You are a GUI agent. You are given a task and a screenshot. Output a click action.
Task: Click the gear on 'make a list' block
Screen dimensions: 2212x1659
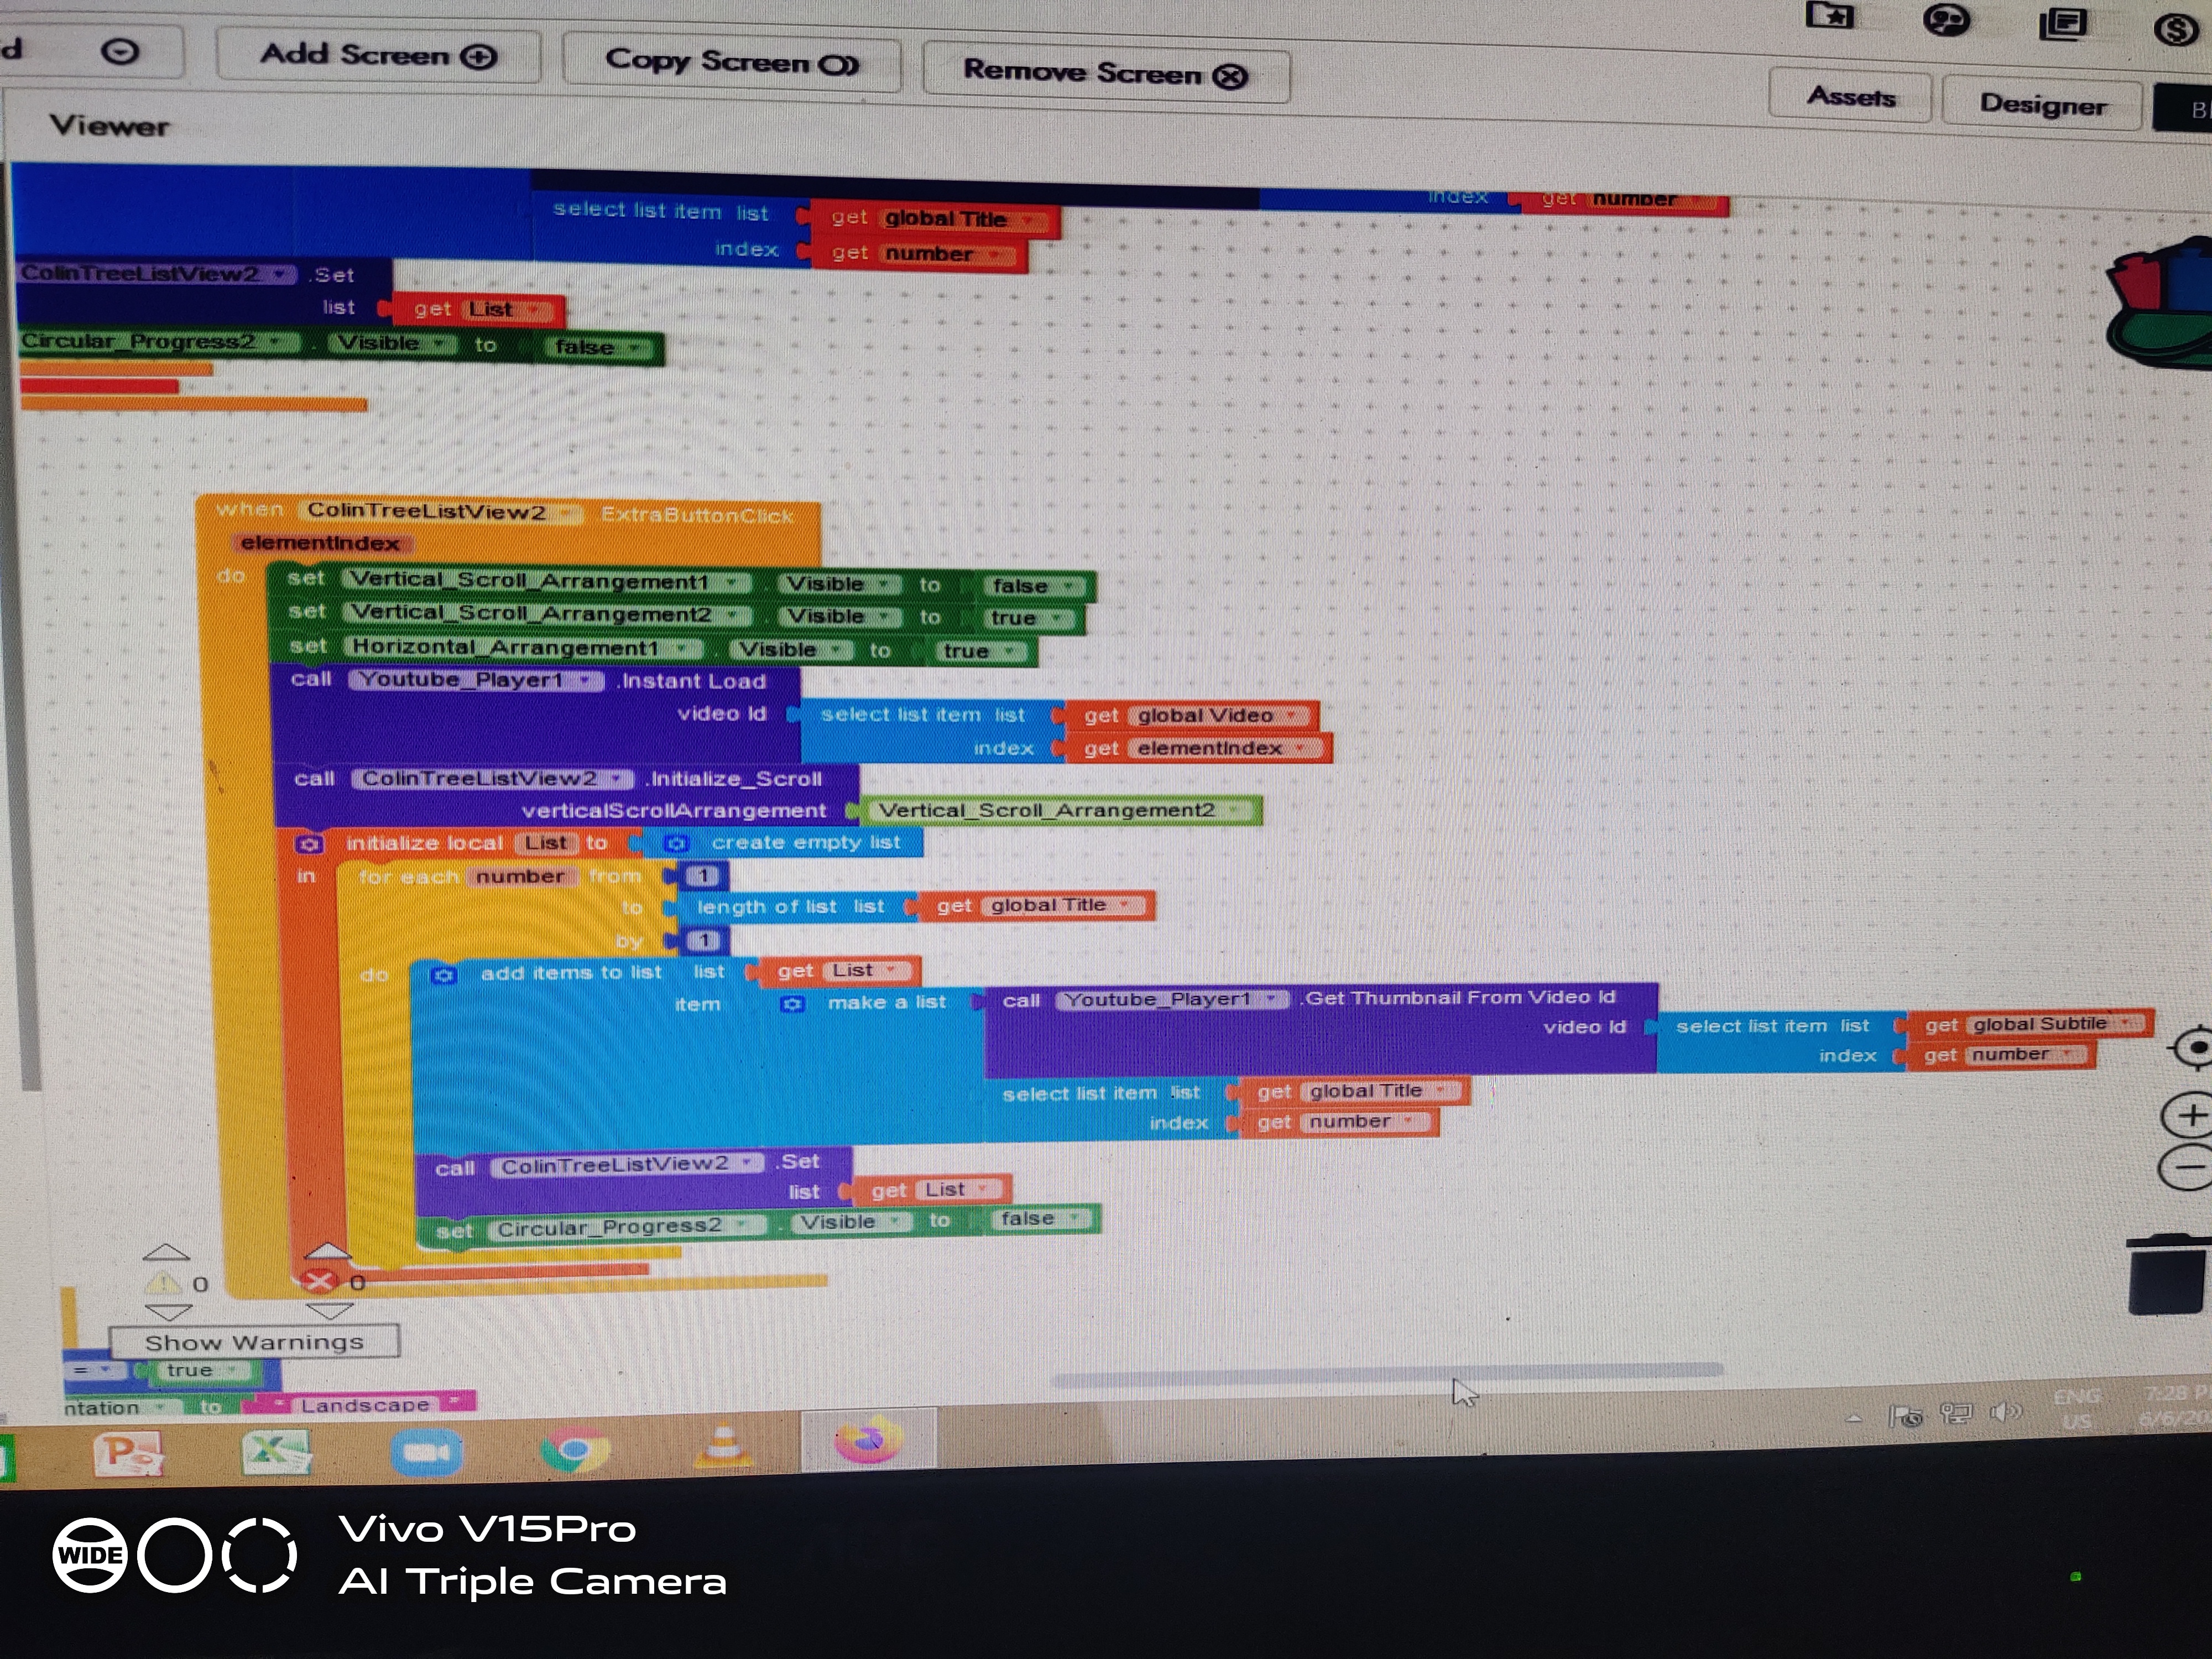(792, 1003)
